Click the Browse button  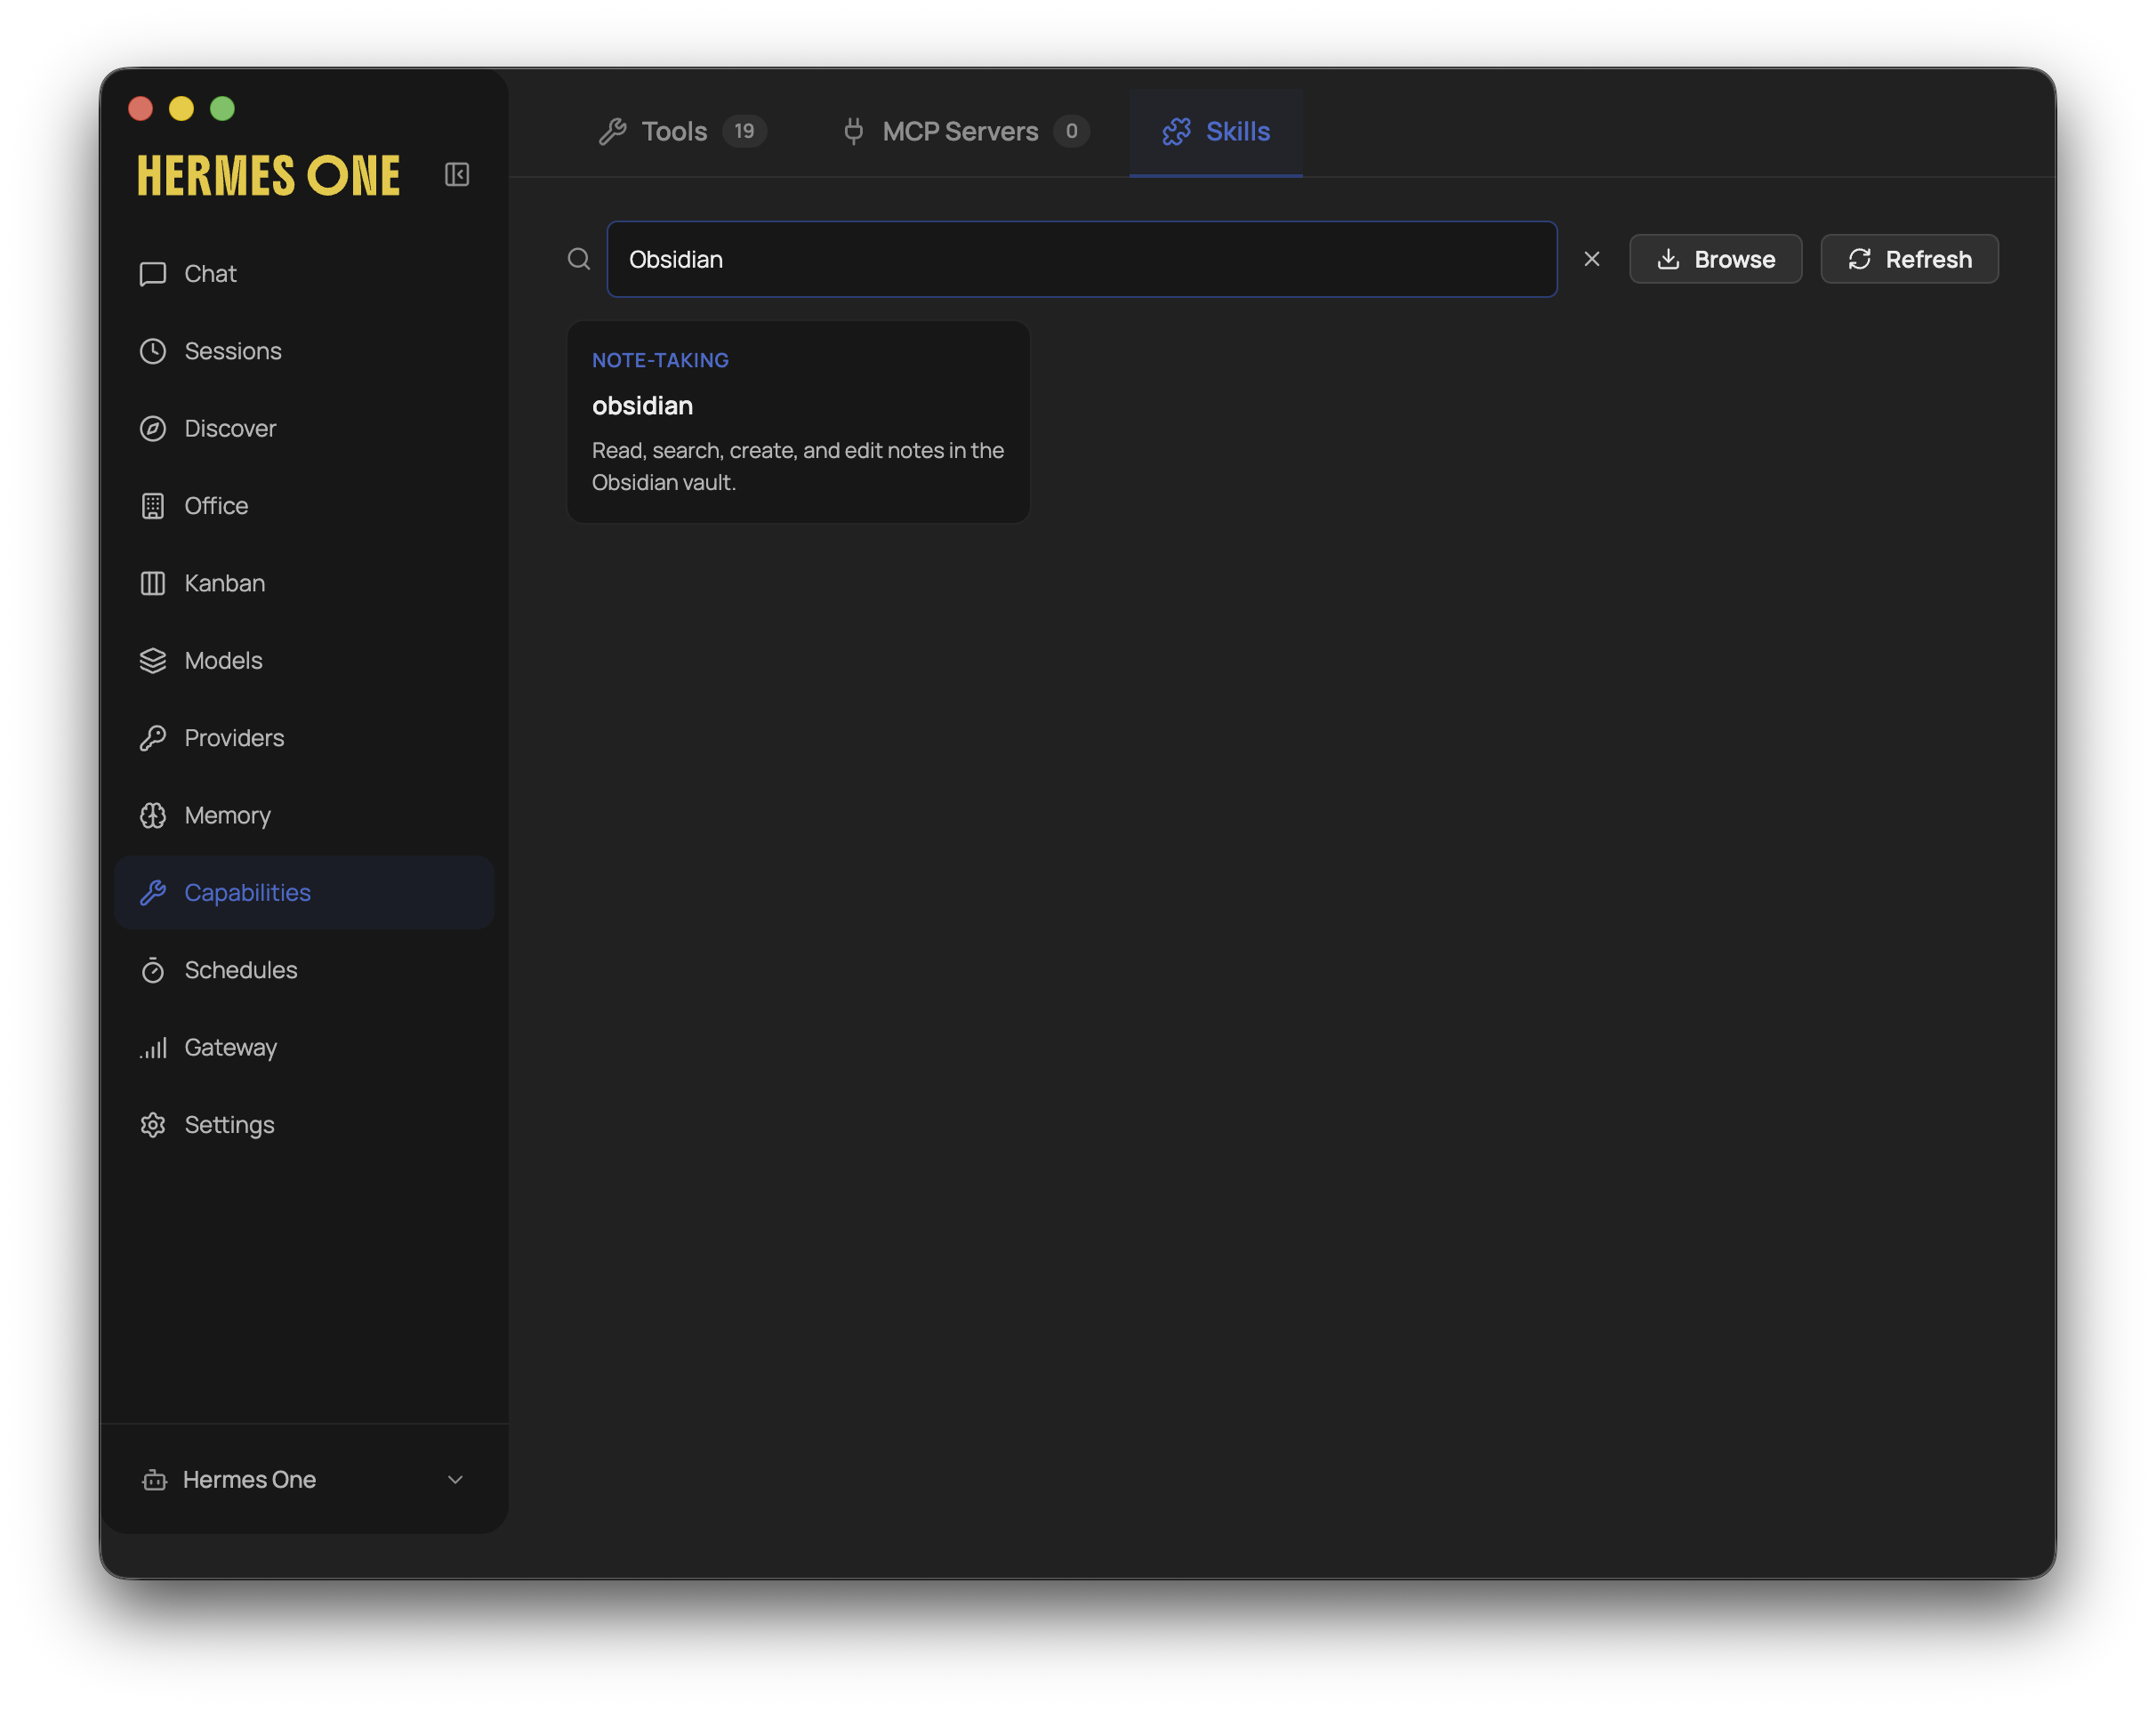1716,260
